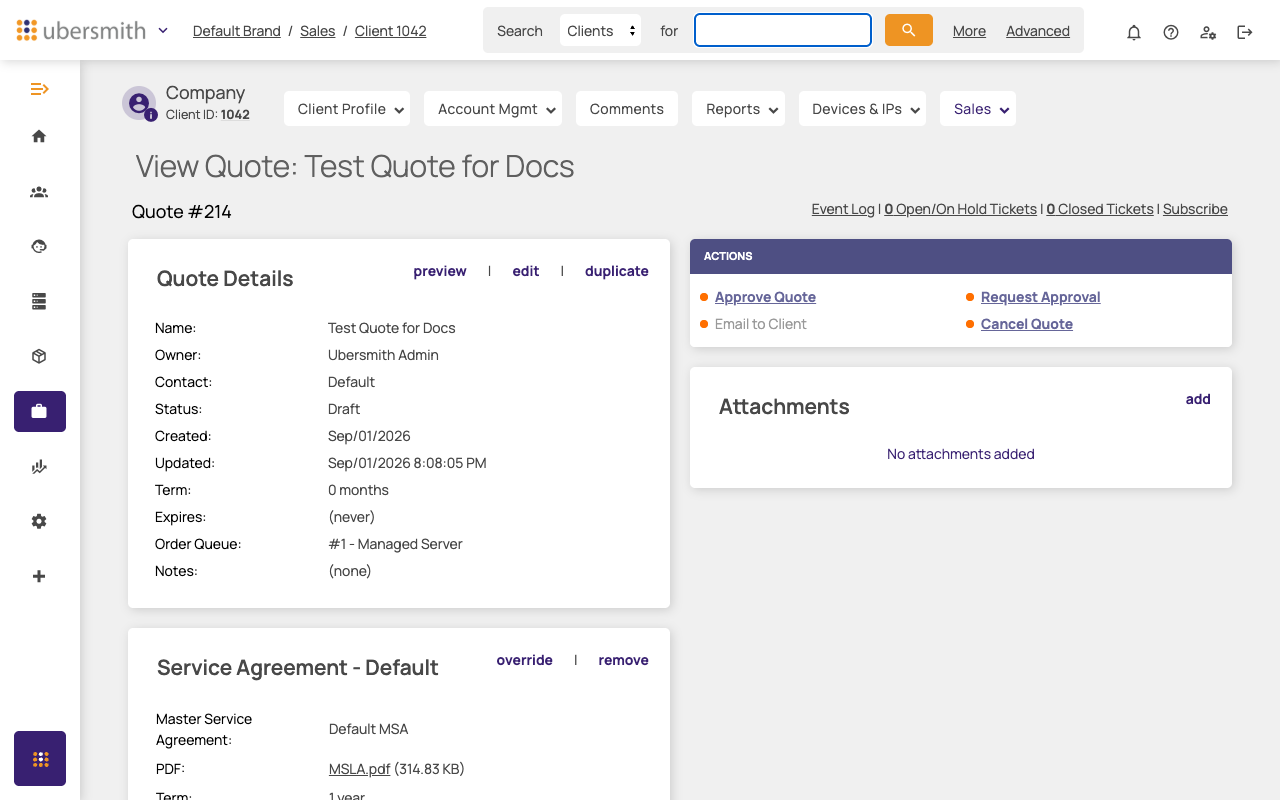Open the More search link
The image size is (1280, 800).
(x=969, y=31)
